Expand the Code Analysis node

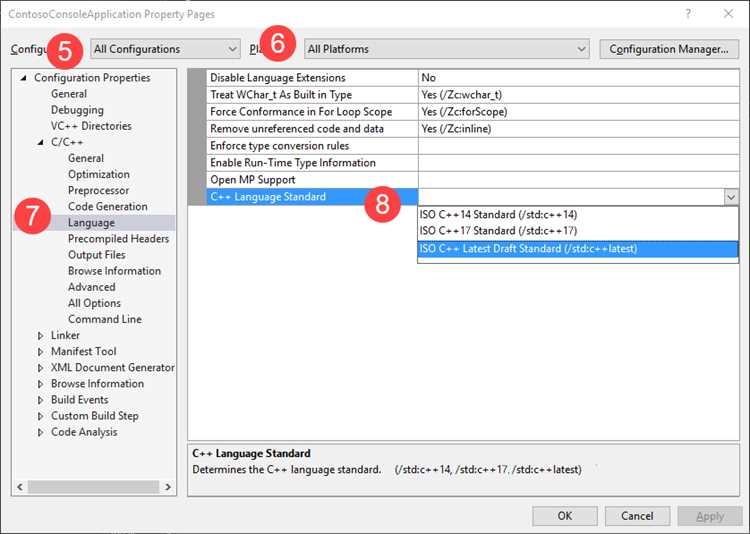41,432
